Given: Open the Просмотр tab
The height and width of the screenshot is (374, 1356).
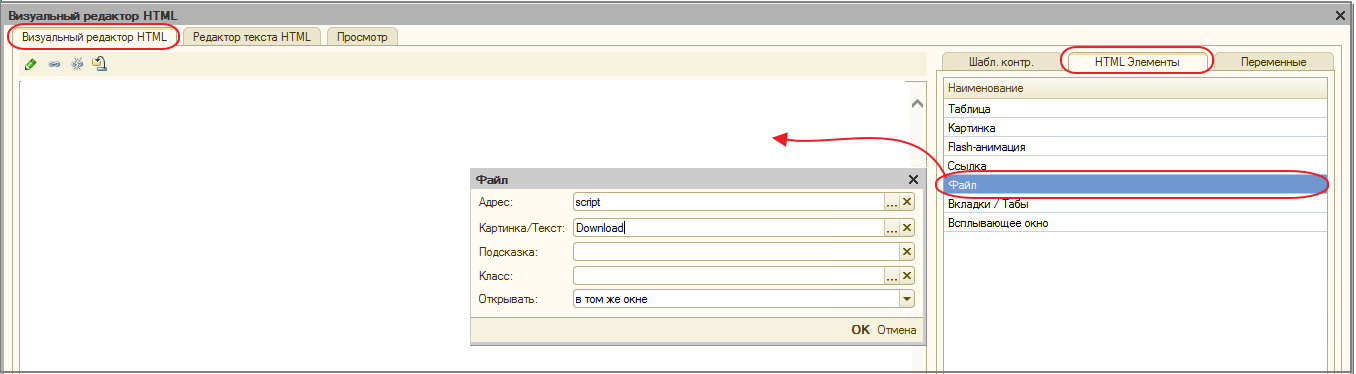Looking at the screenshot, I should pos(362,36).
